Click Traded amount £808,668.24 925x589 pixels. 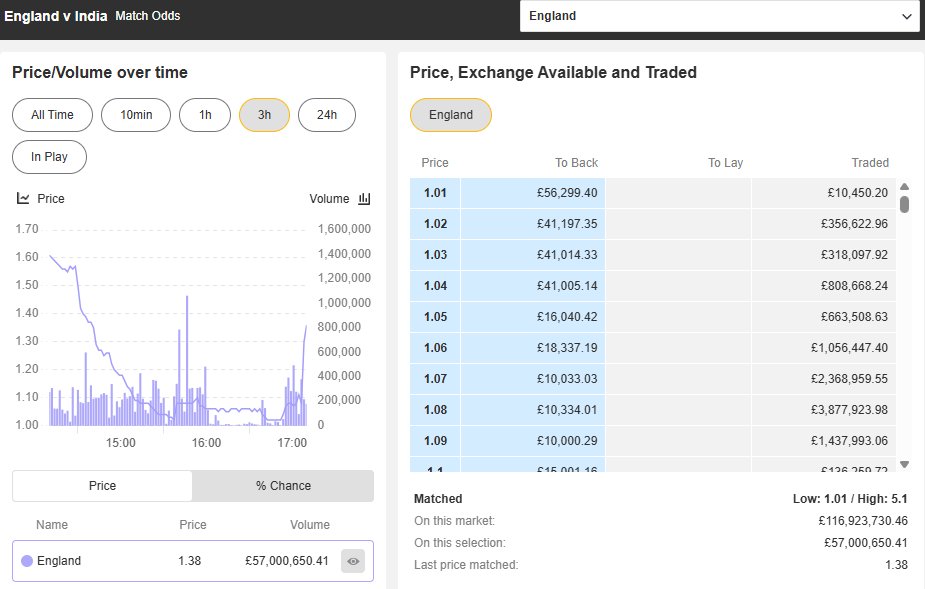(x=854, y=286)
